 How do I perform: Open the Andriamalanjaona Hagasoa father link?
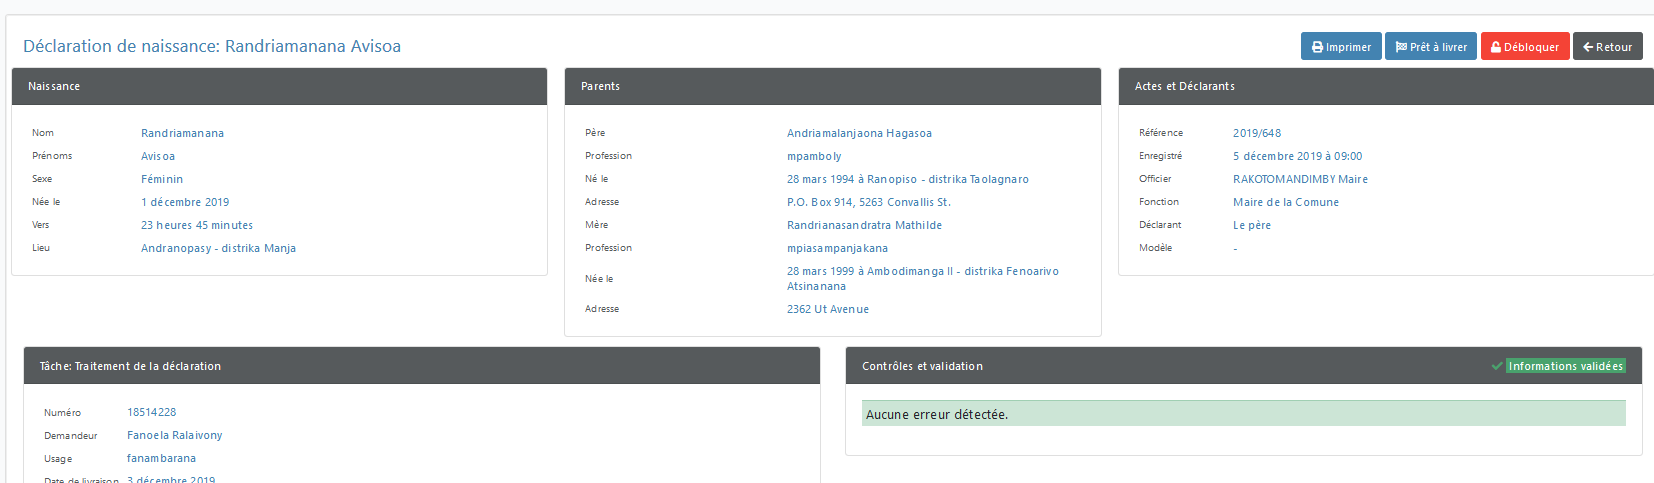click(x=859, y=133)
